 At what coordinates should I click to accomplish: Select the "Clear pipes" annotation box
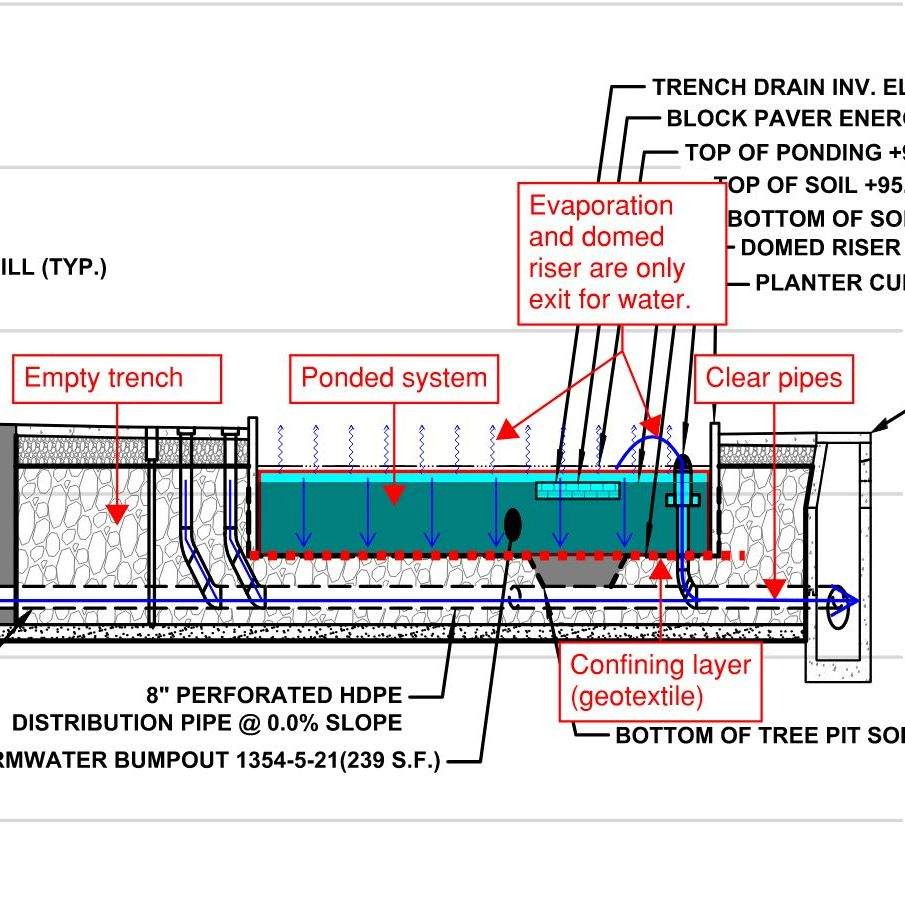click(774, 378)
